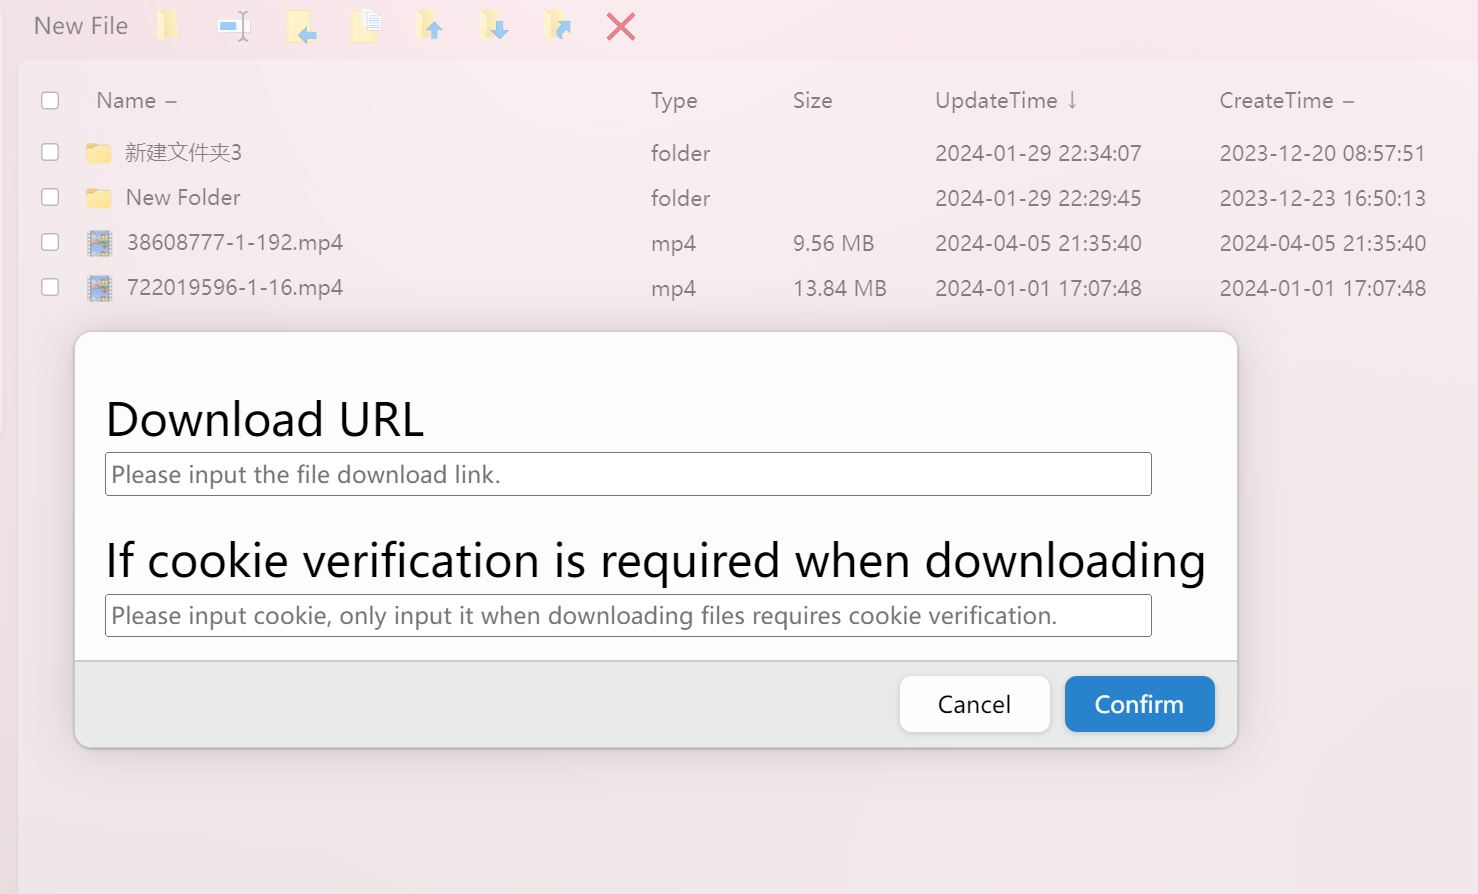
Task: Click the file download link input field
Action: tap(628, 474)
